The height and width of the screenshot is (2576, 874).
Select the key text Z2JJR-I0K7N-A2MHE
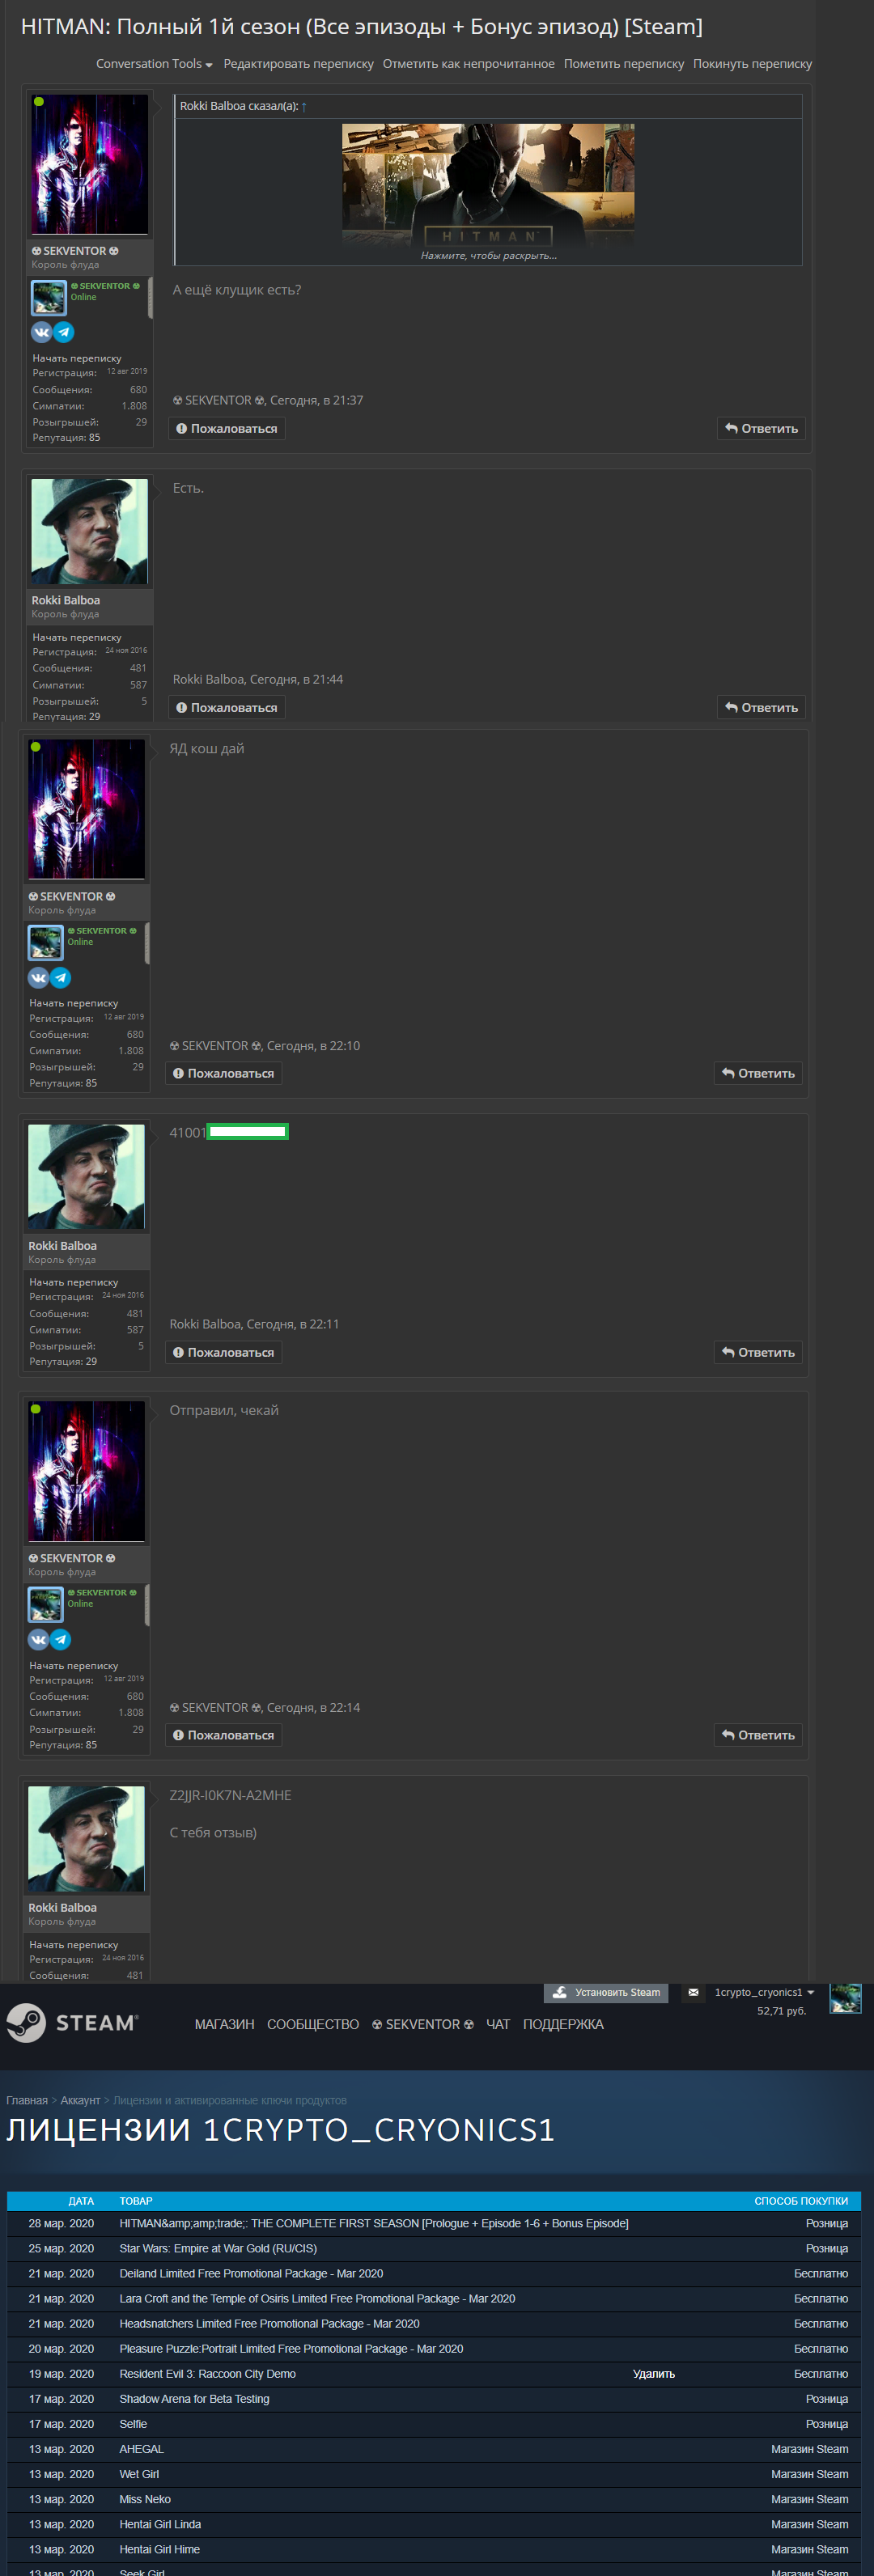230,1795
